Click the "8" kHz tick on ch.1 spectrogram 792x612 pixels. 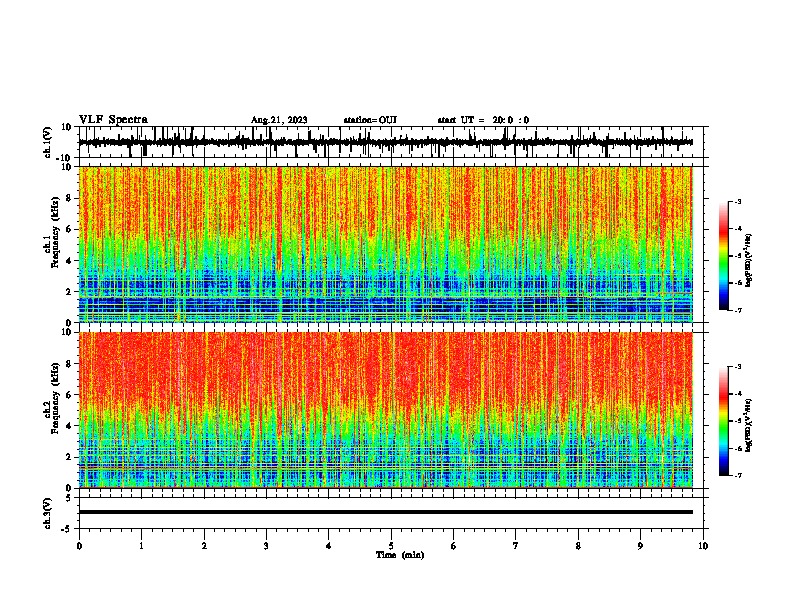[69, 198]
